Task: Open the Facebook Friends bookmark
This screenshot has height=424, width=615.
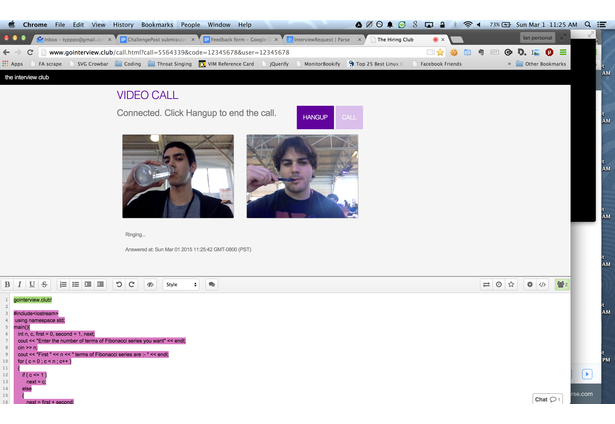Action: tap(437, 64)
